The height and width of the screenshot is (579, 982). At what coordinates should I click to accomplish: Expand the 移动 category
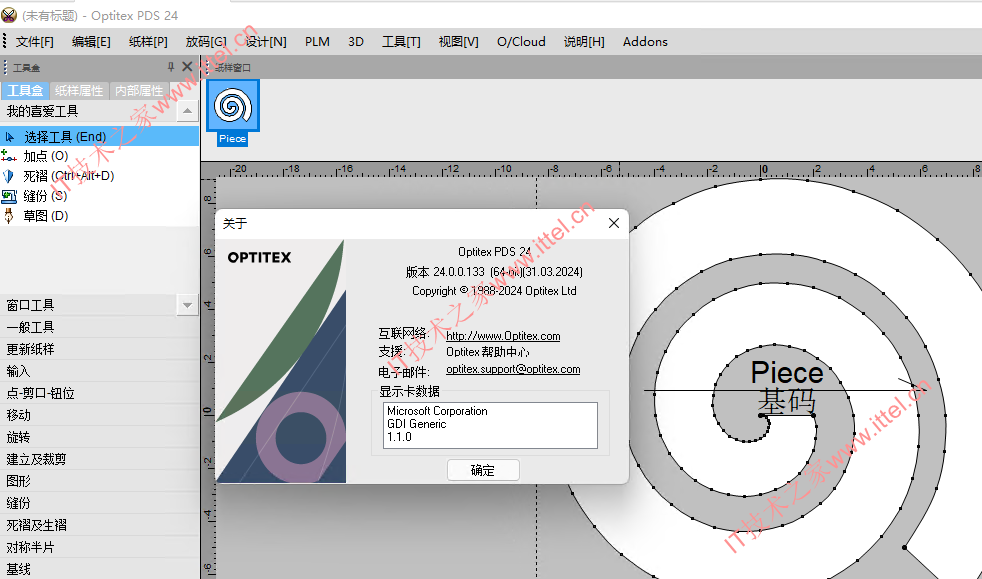point(100,415)
